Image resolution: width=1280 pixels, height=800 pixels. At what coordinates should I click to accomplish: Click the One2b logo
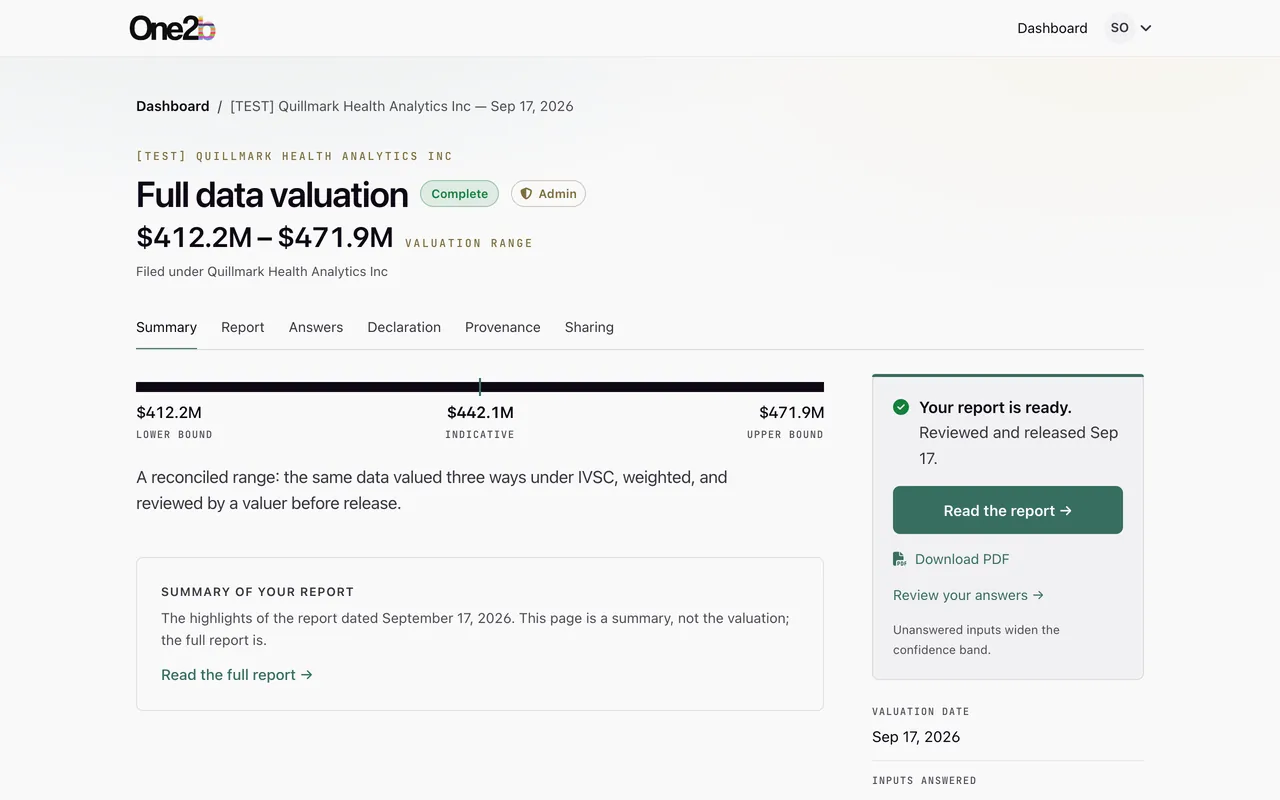click(172, 28)
